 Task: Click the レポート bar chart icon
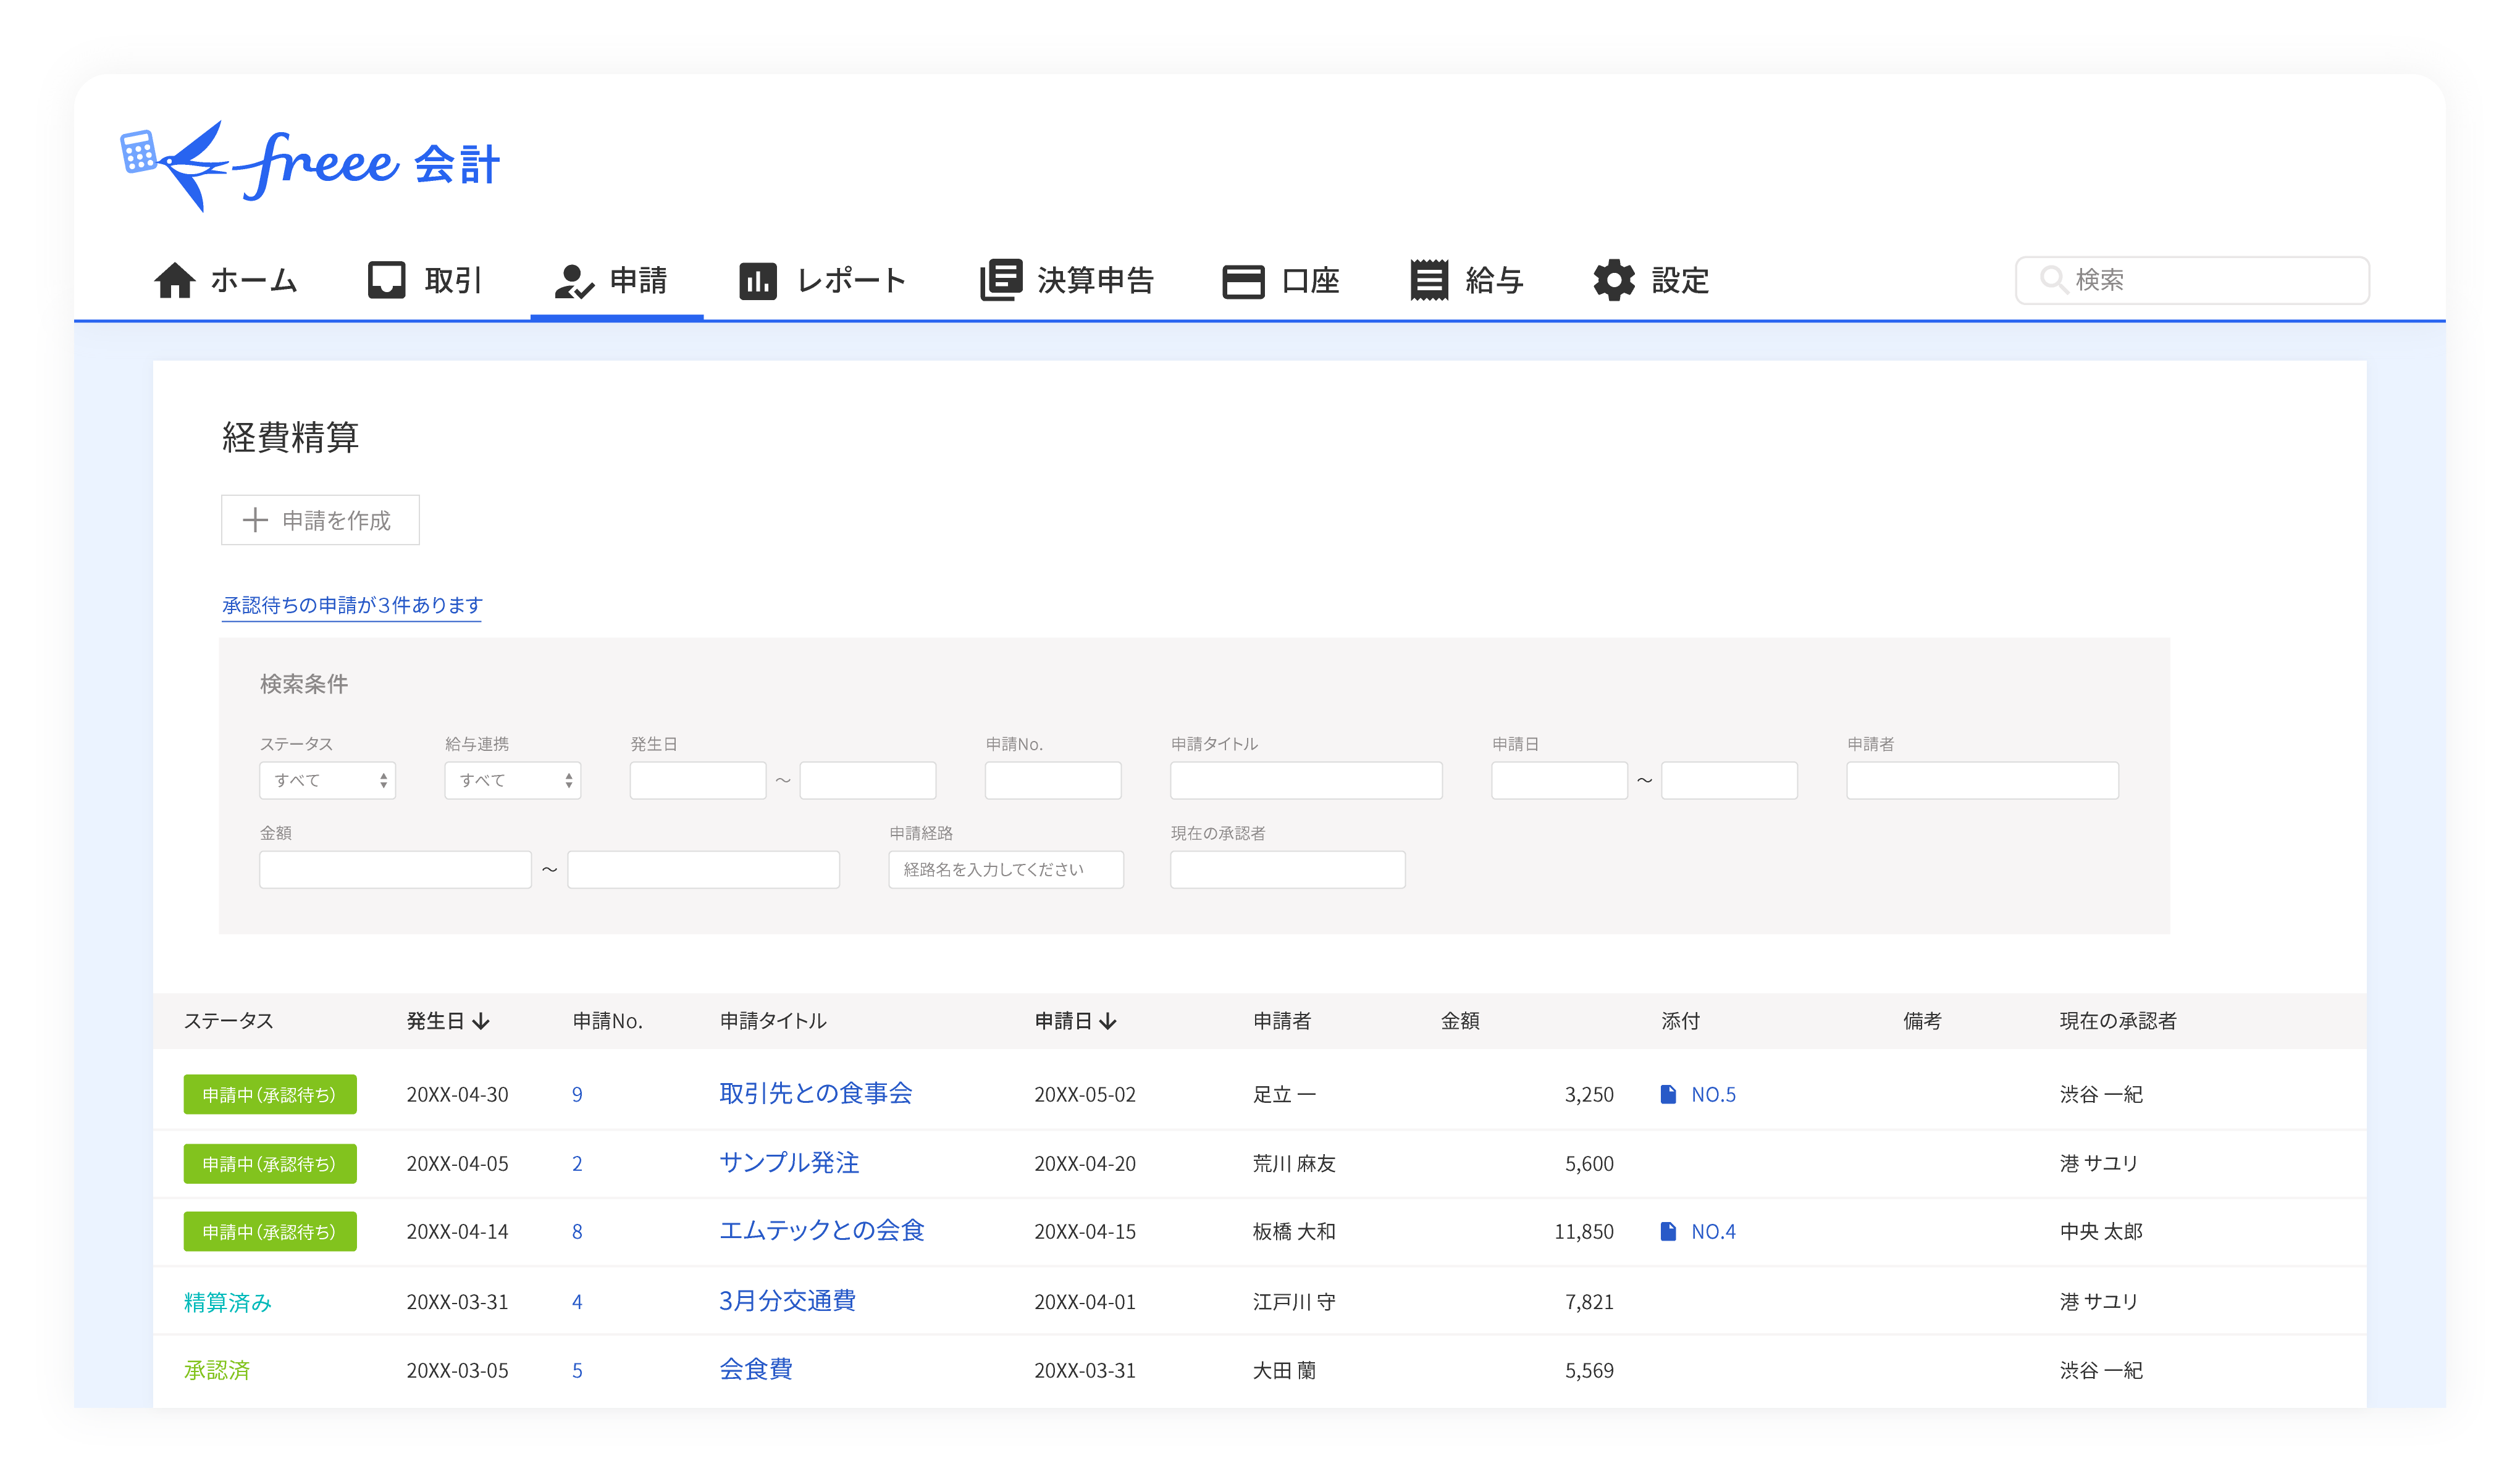pos(757,281)
